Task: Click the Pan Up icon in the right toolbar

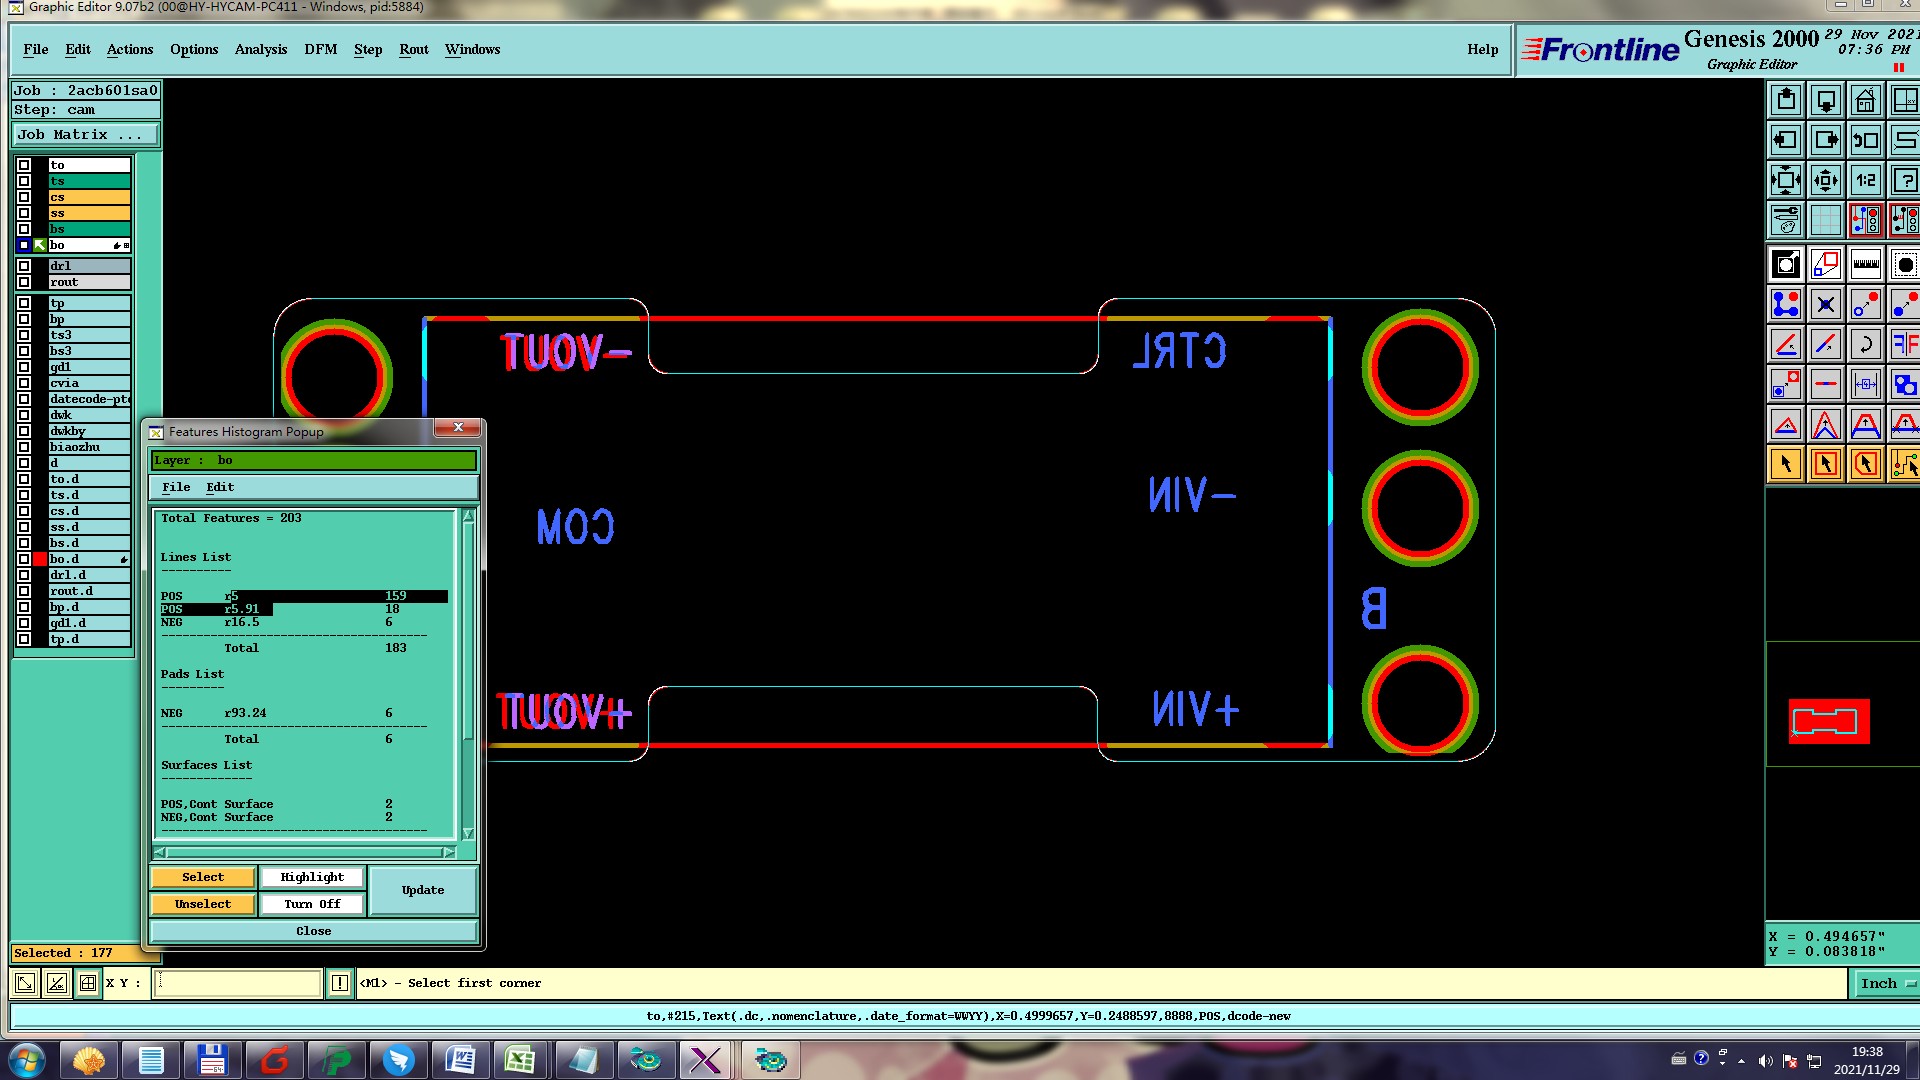Action: (x=1786, y=101)
